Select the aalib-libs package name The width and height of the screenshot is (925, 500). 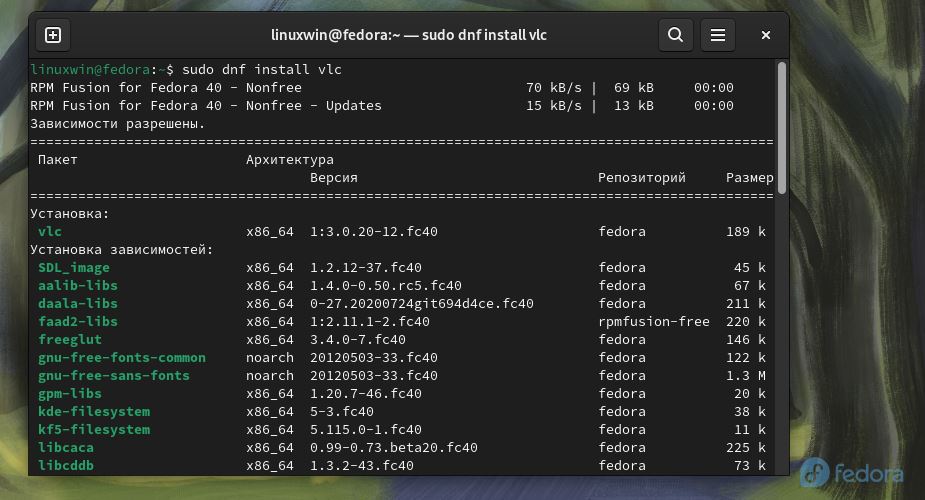click(78, 285)
